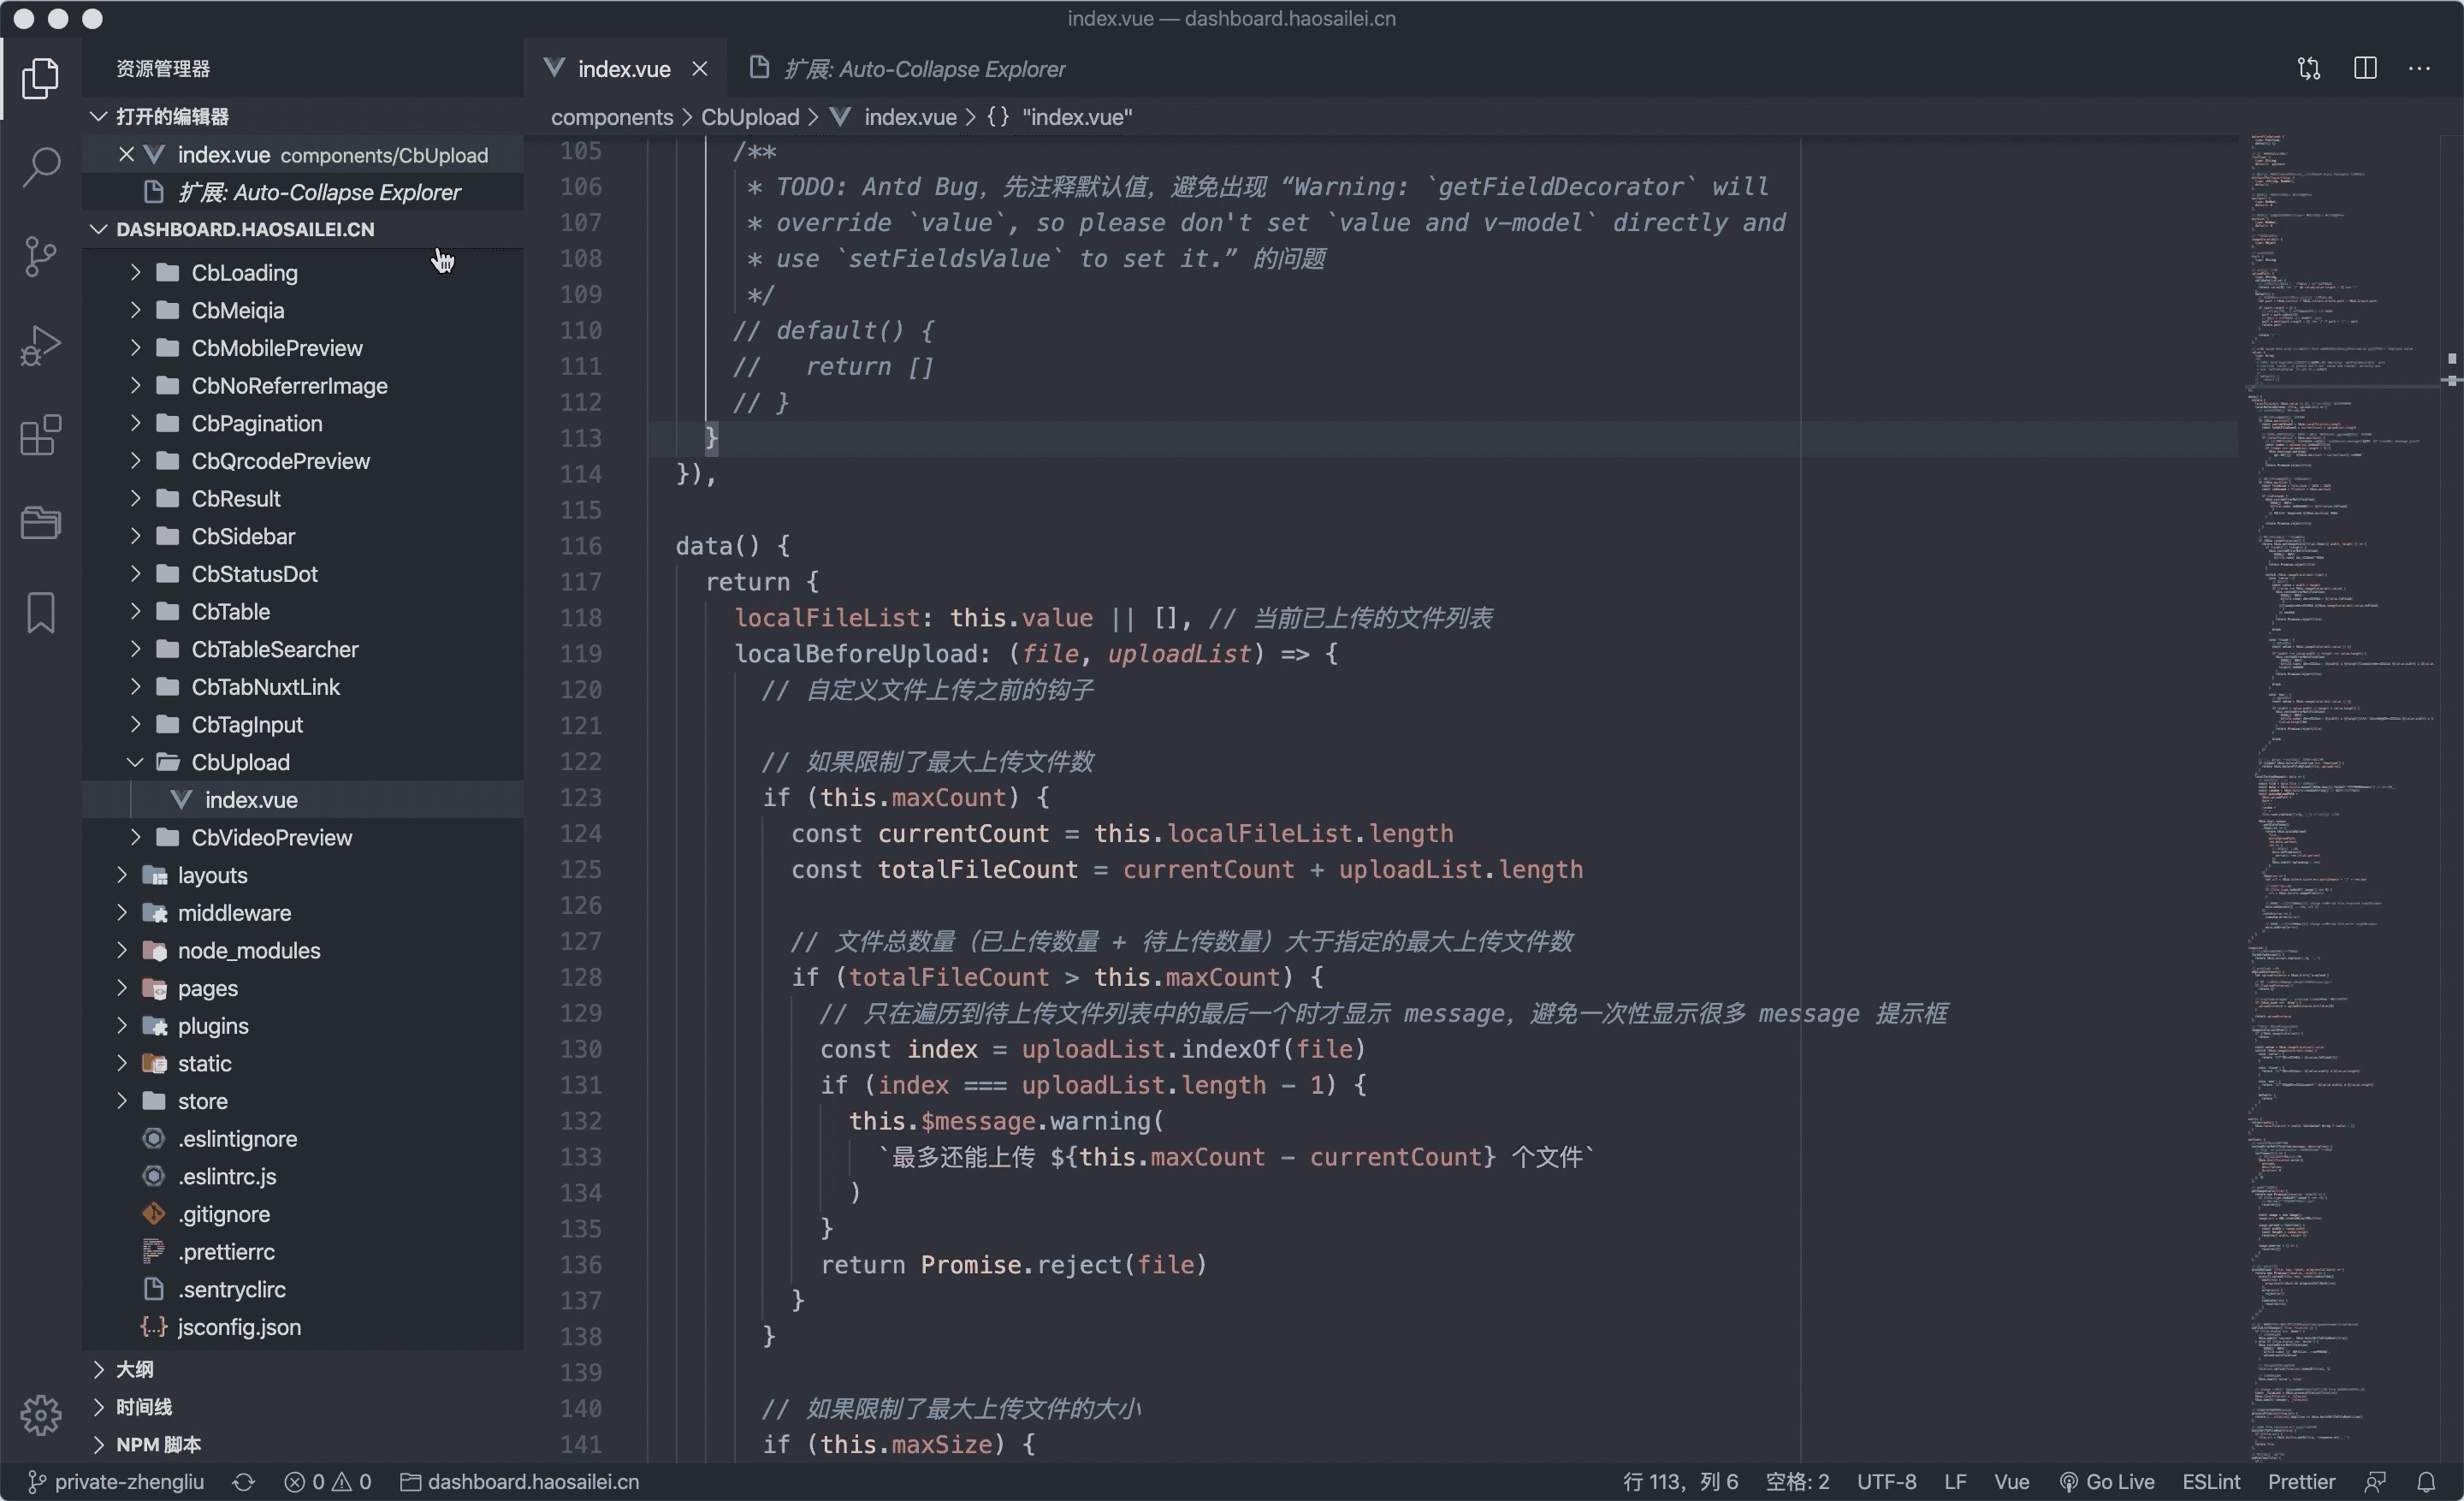2464x1501 pixels.
Task: Open the Extensions view
Action: [40, 435]
